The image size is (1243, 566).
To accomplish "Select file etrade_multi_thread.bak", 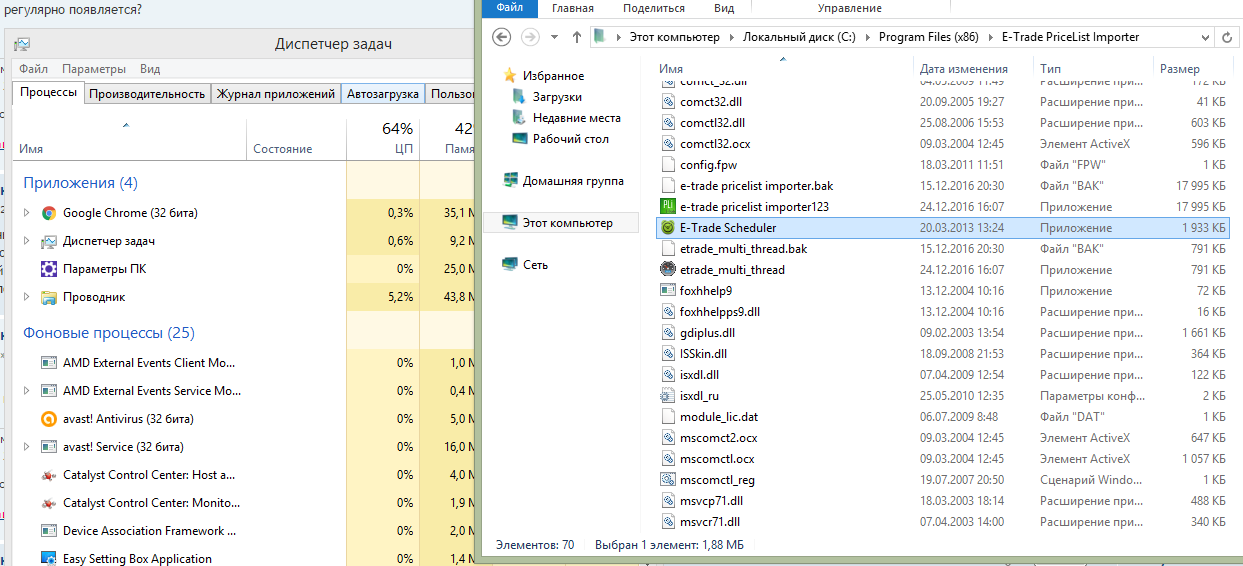I will click(x=743, y=249).
